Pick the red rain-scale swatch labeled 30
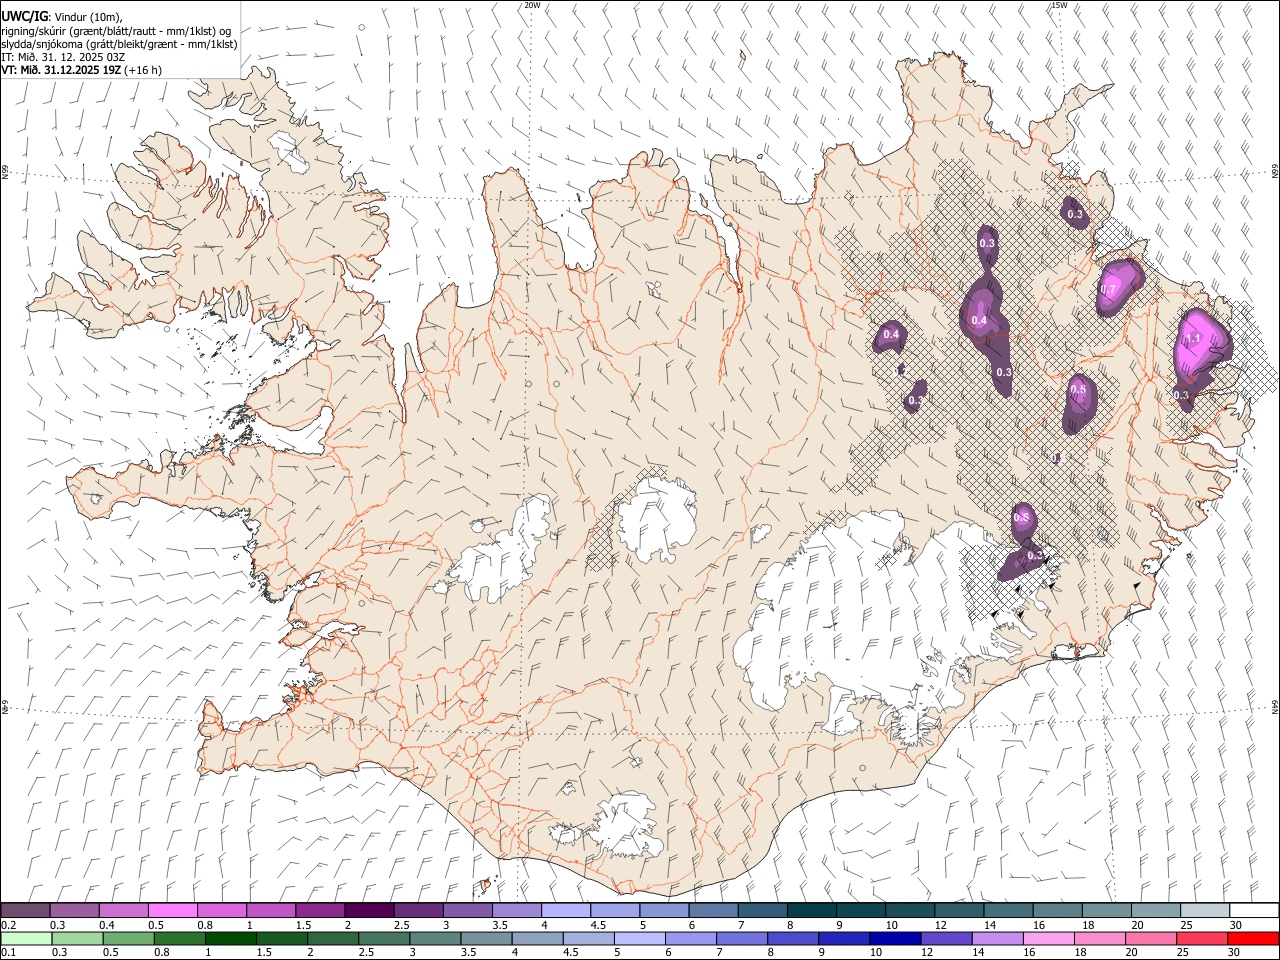The image size is (1280, 960). pyautogui.click(x=1254, y=938)
